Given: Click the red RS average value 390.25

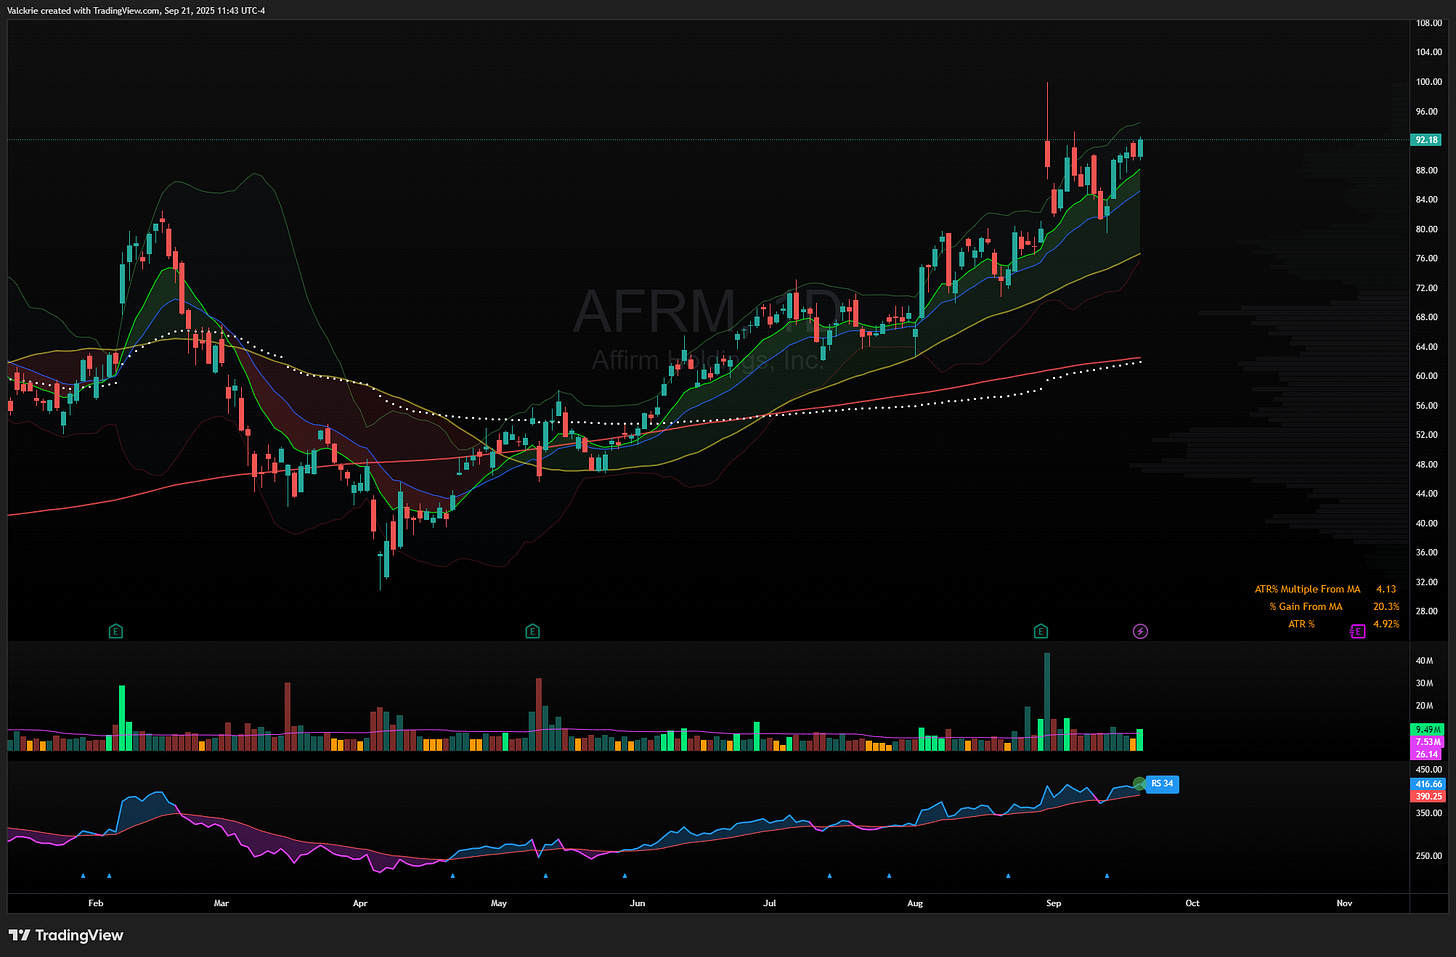Looking at the screenshot, I should coord(1428,796).
